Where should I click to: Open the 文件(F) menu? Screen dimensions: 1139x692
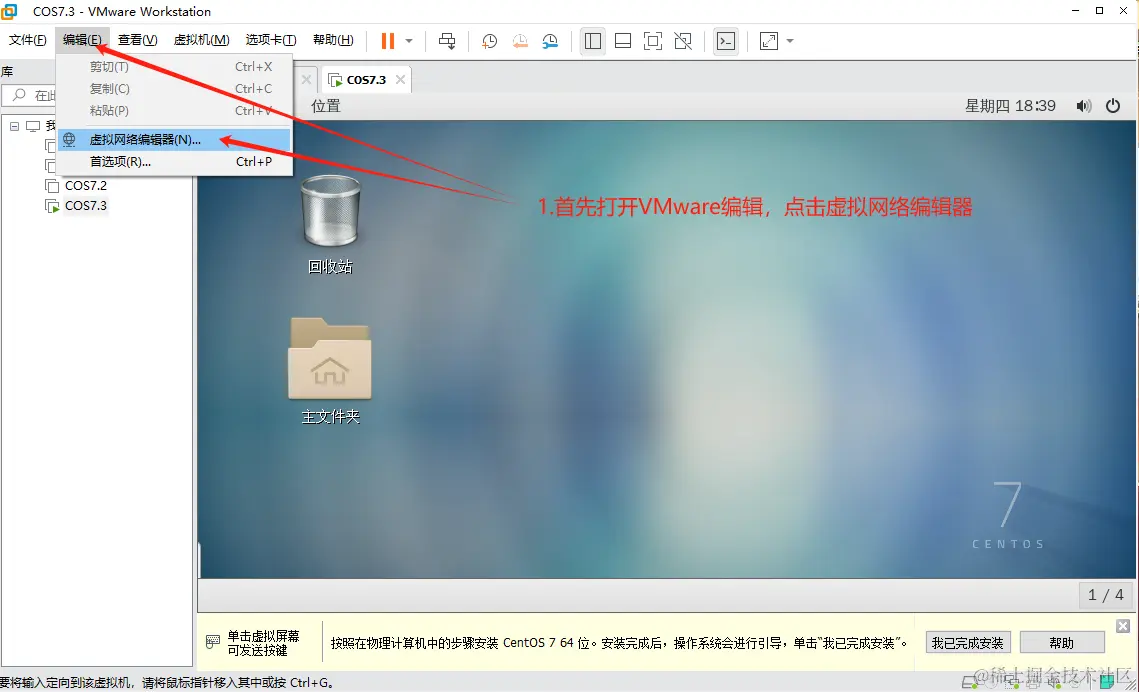[x=28, y=40]
